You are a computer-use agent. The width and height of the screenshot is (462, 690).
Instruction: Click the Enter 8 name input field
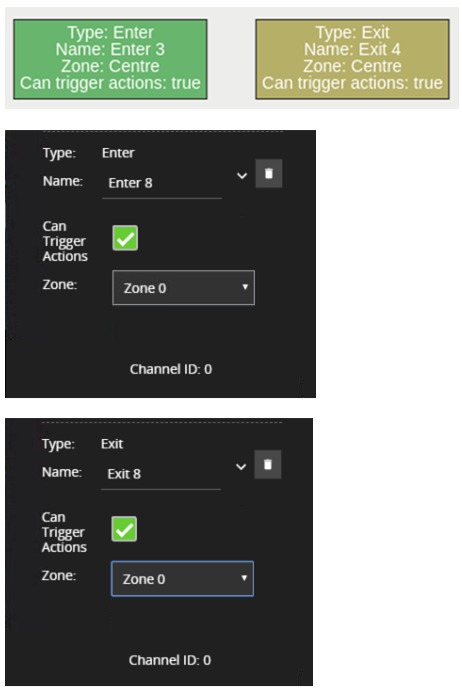pyautogui.click(x=162, y=184)
